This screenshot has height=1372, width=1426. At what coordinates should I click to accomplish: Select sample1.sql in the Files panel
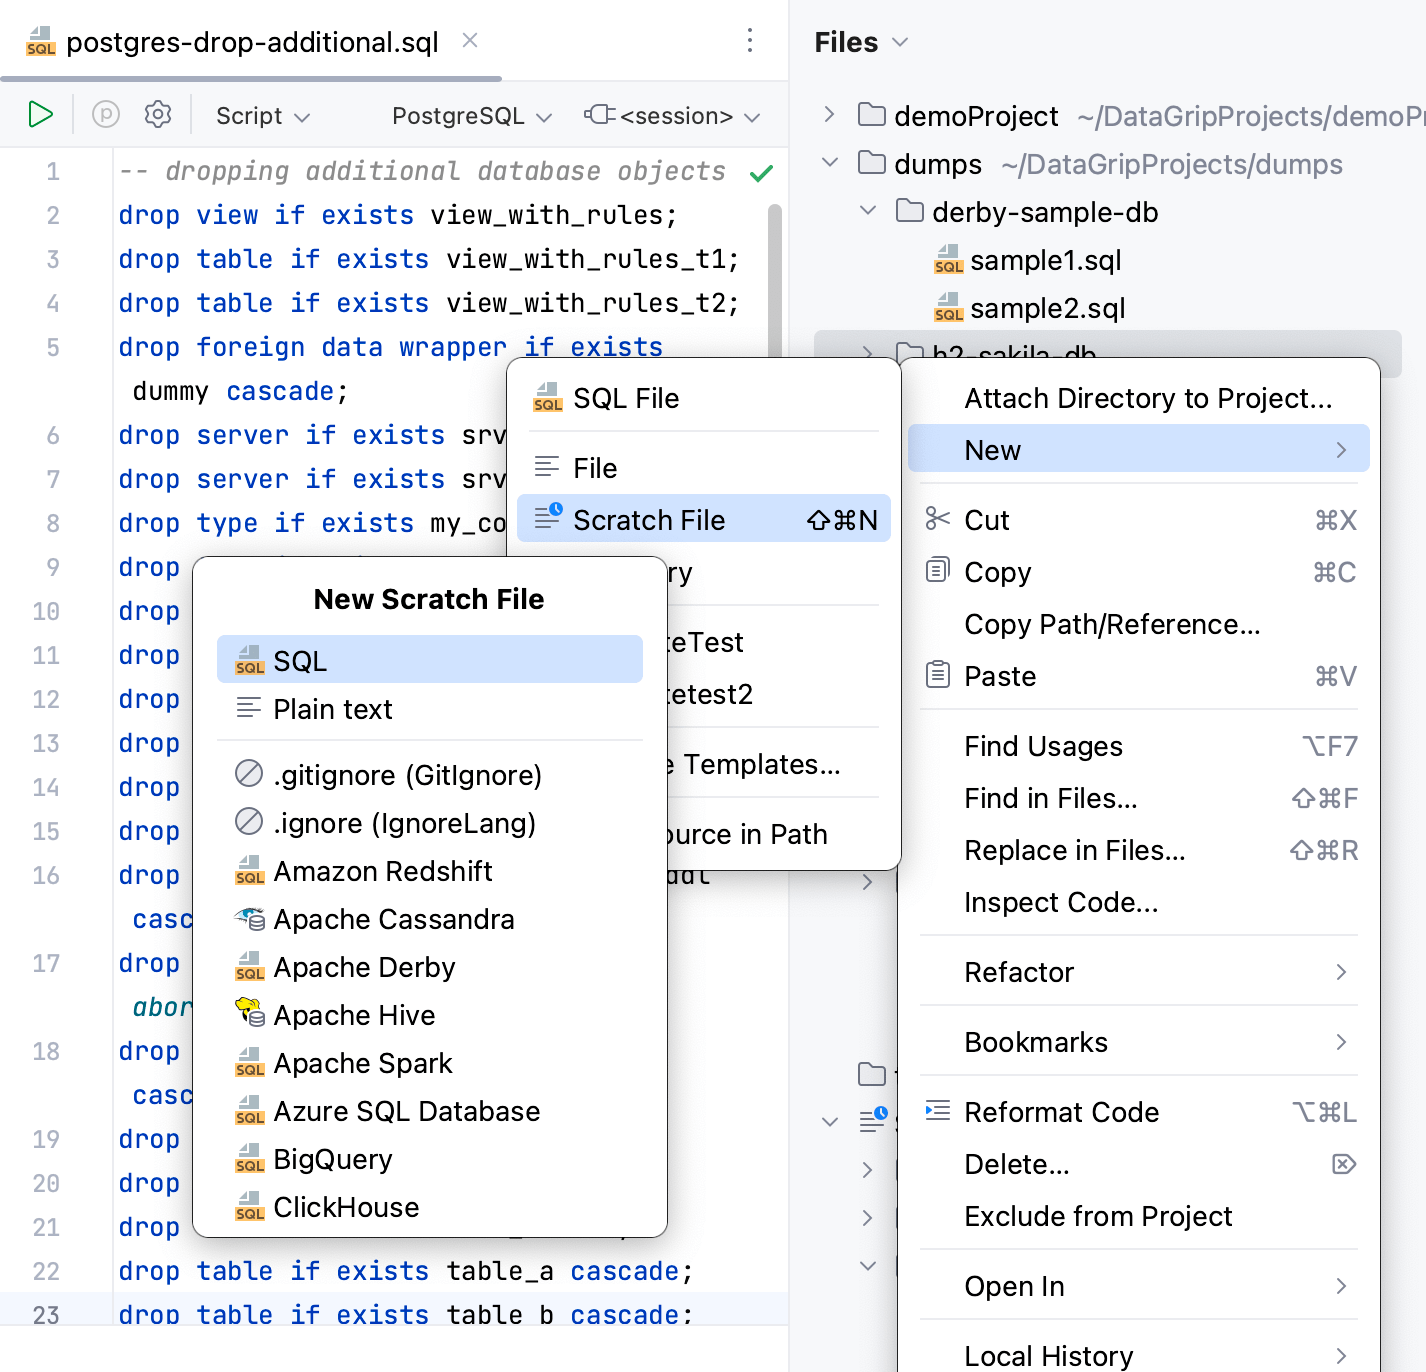pos(1045,260)
